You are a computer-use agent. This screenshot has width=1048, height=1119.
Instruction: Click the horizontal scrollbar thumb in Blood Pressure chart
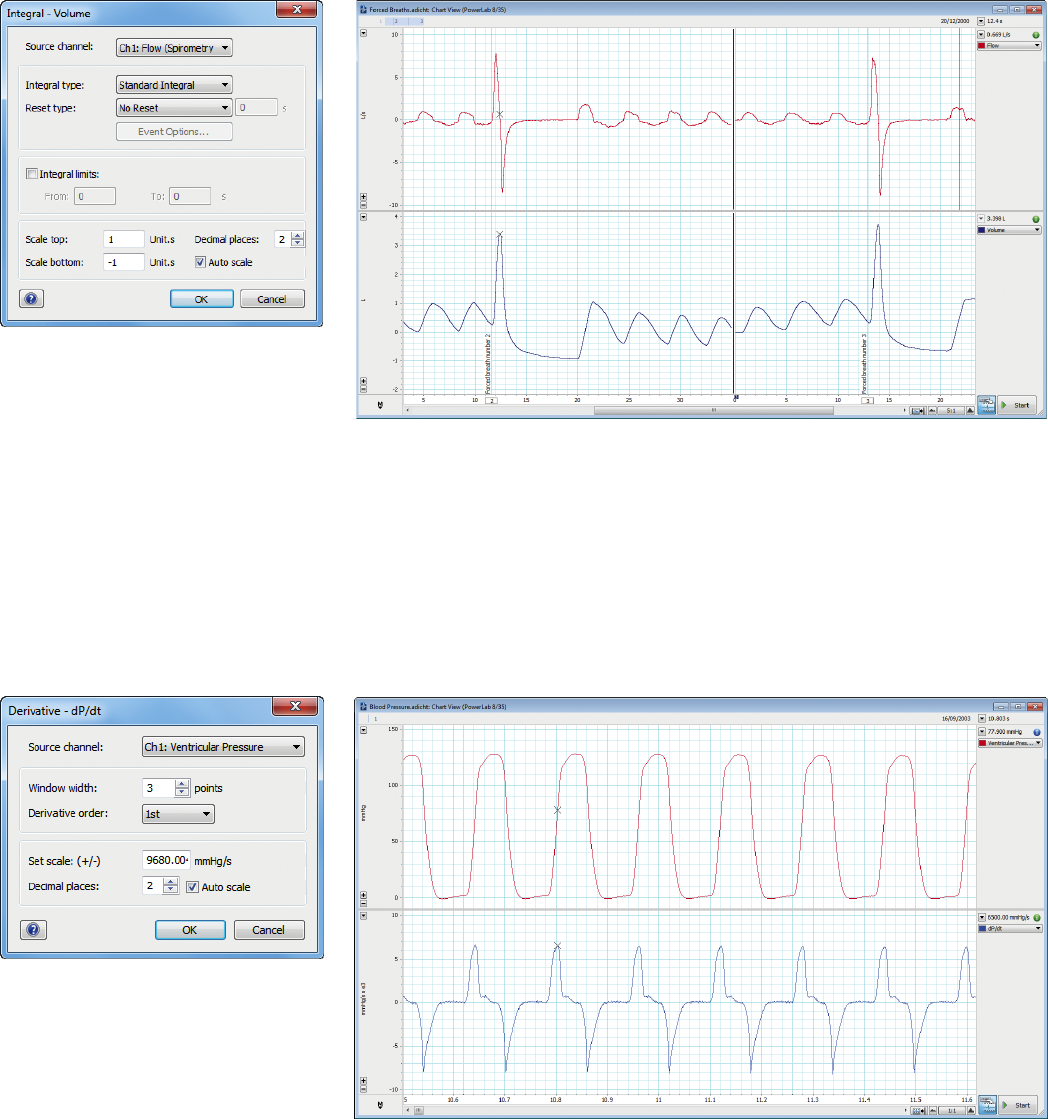tap(419, 1110)
